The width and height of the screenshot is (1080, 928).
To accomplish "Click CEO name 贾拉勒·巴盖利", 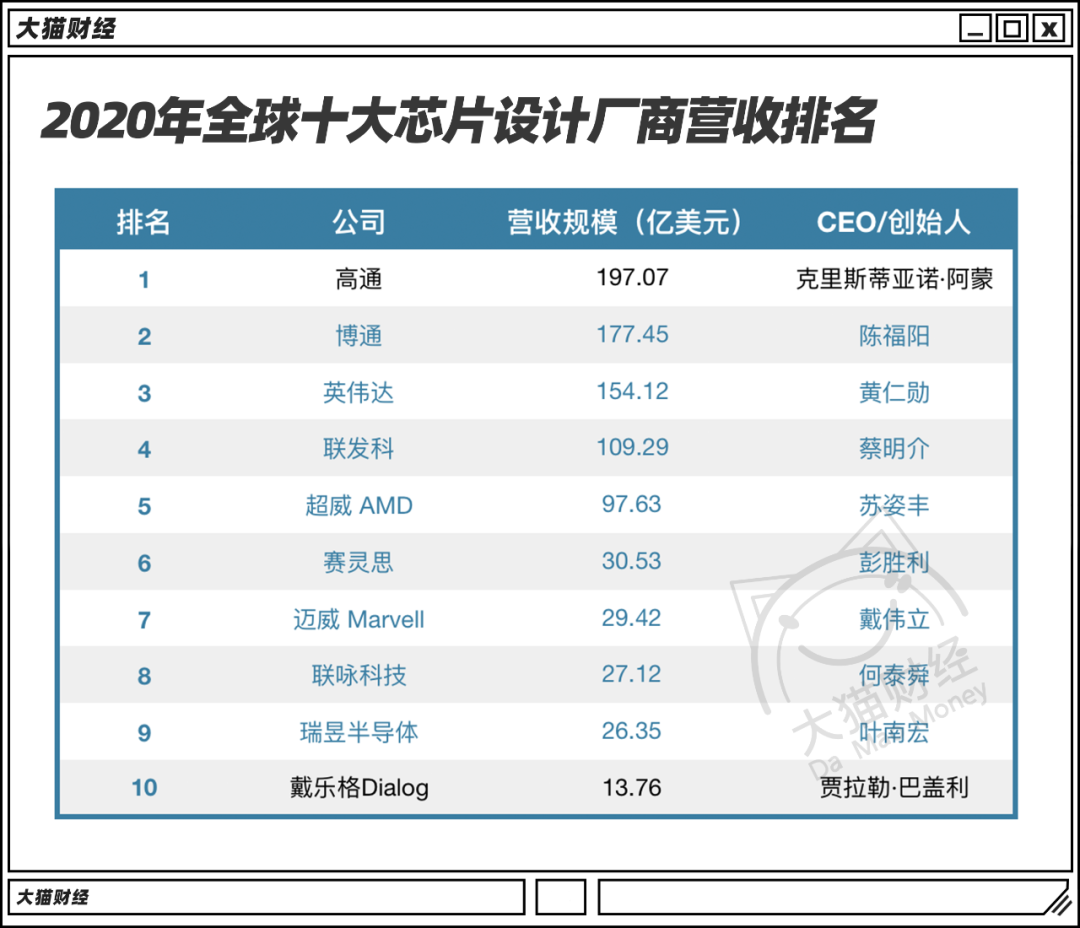I will click(x=894, y=787).
